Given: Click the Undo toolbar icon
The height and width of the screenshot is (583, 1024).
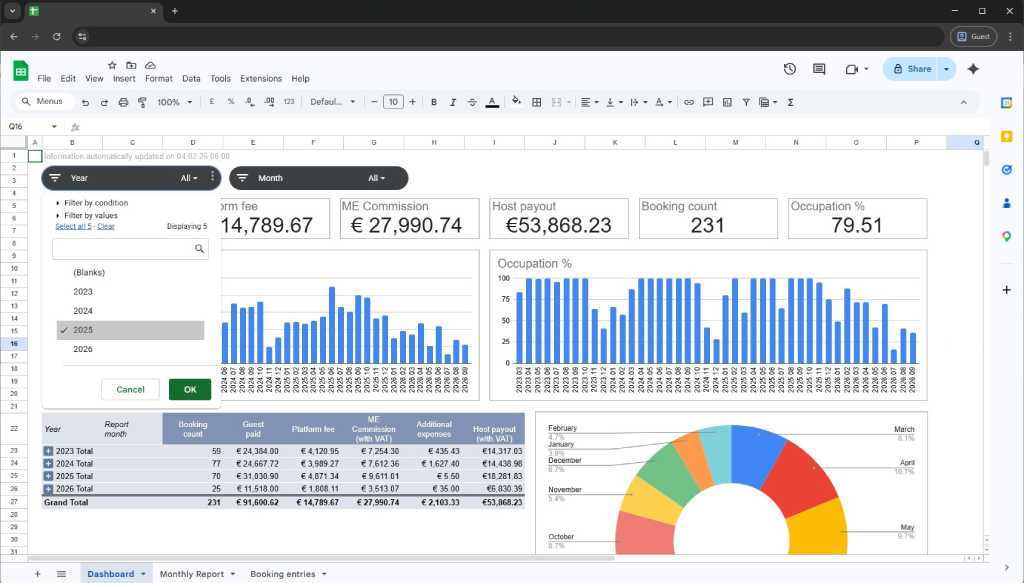Looking at the screenshot, I should 85,102.
